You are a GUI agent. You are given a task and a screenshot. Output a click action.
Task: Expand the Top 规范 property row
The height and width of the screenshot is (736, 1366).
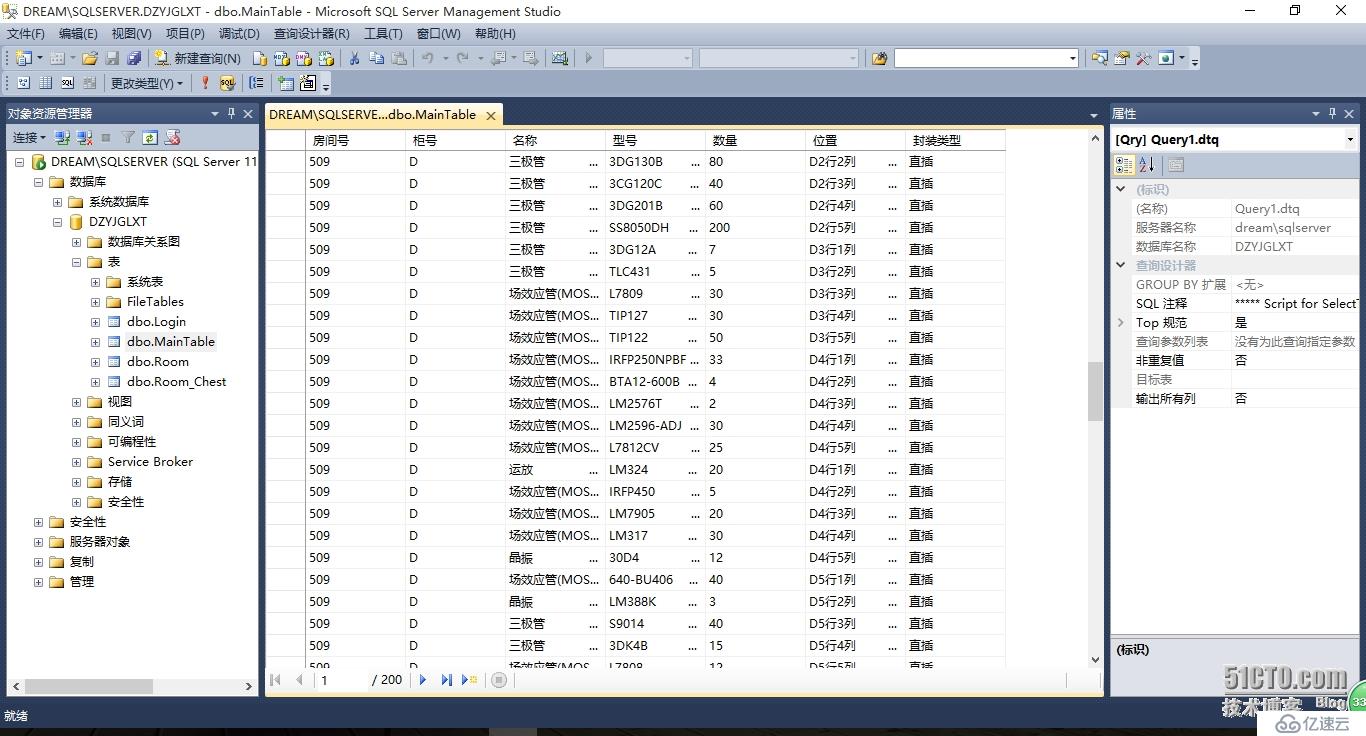coord(1121,323)
